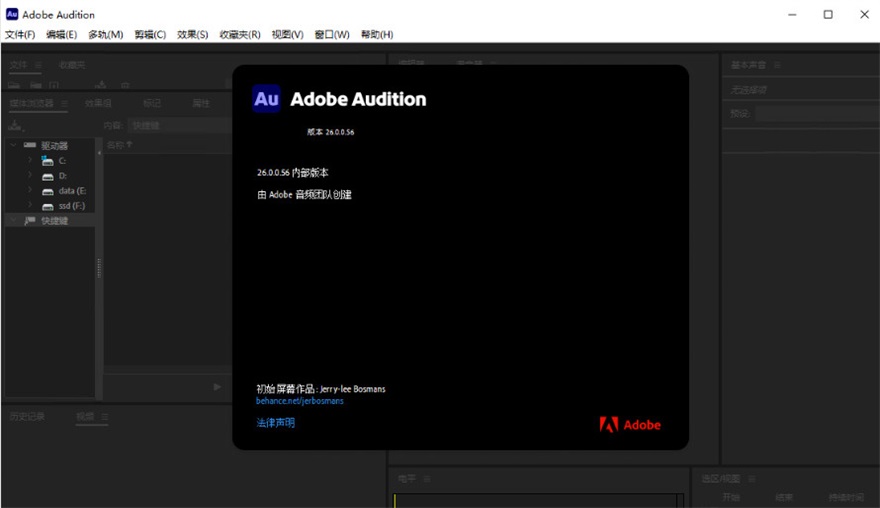Switch to the 效果组 tab

pos(98,103)
